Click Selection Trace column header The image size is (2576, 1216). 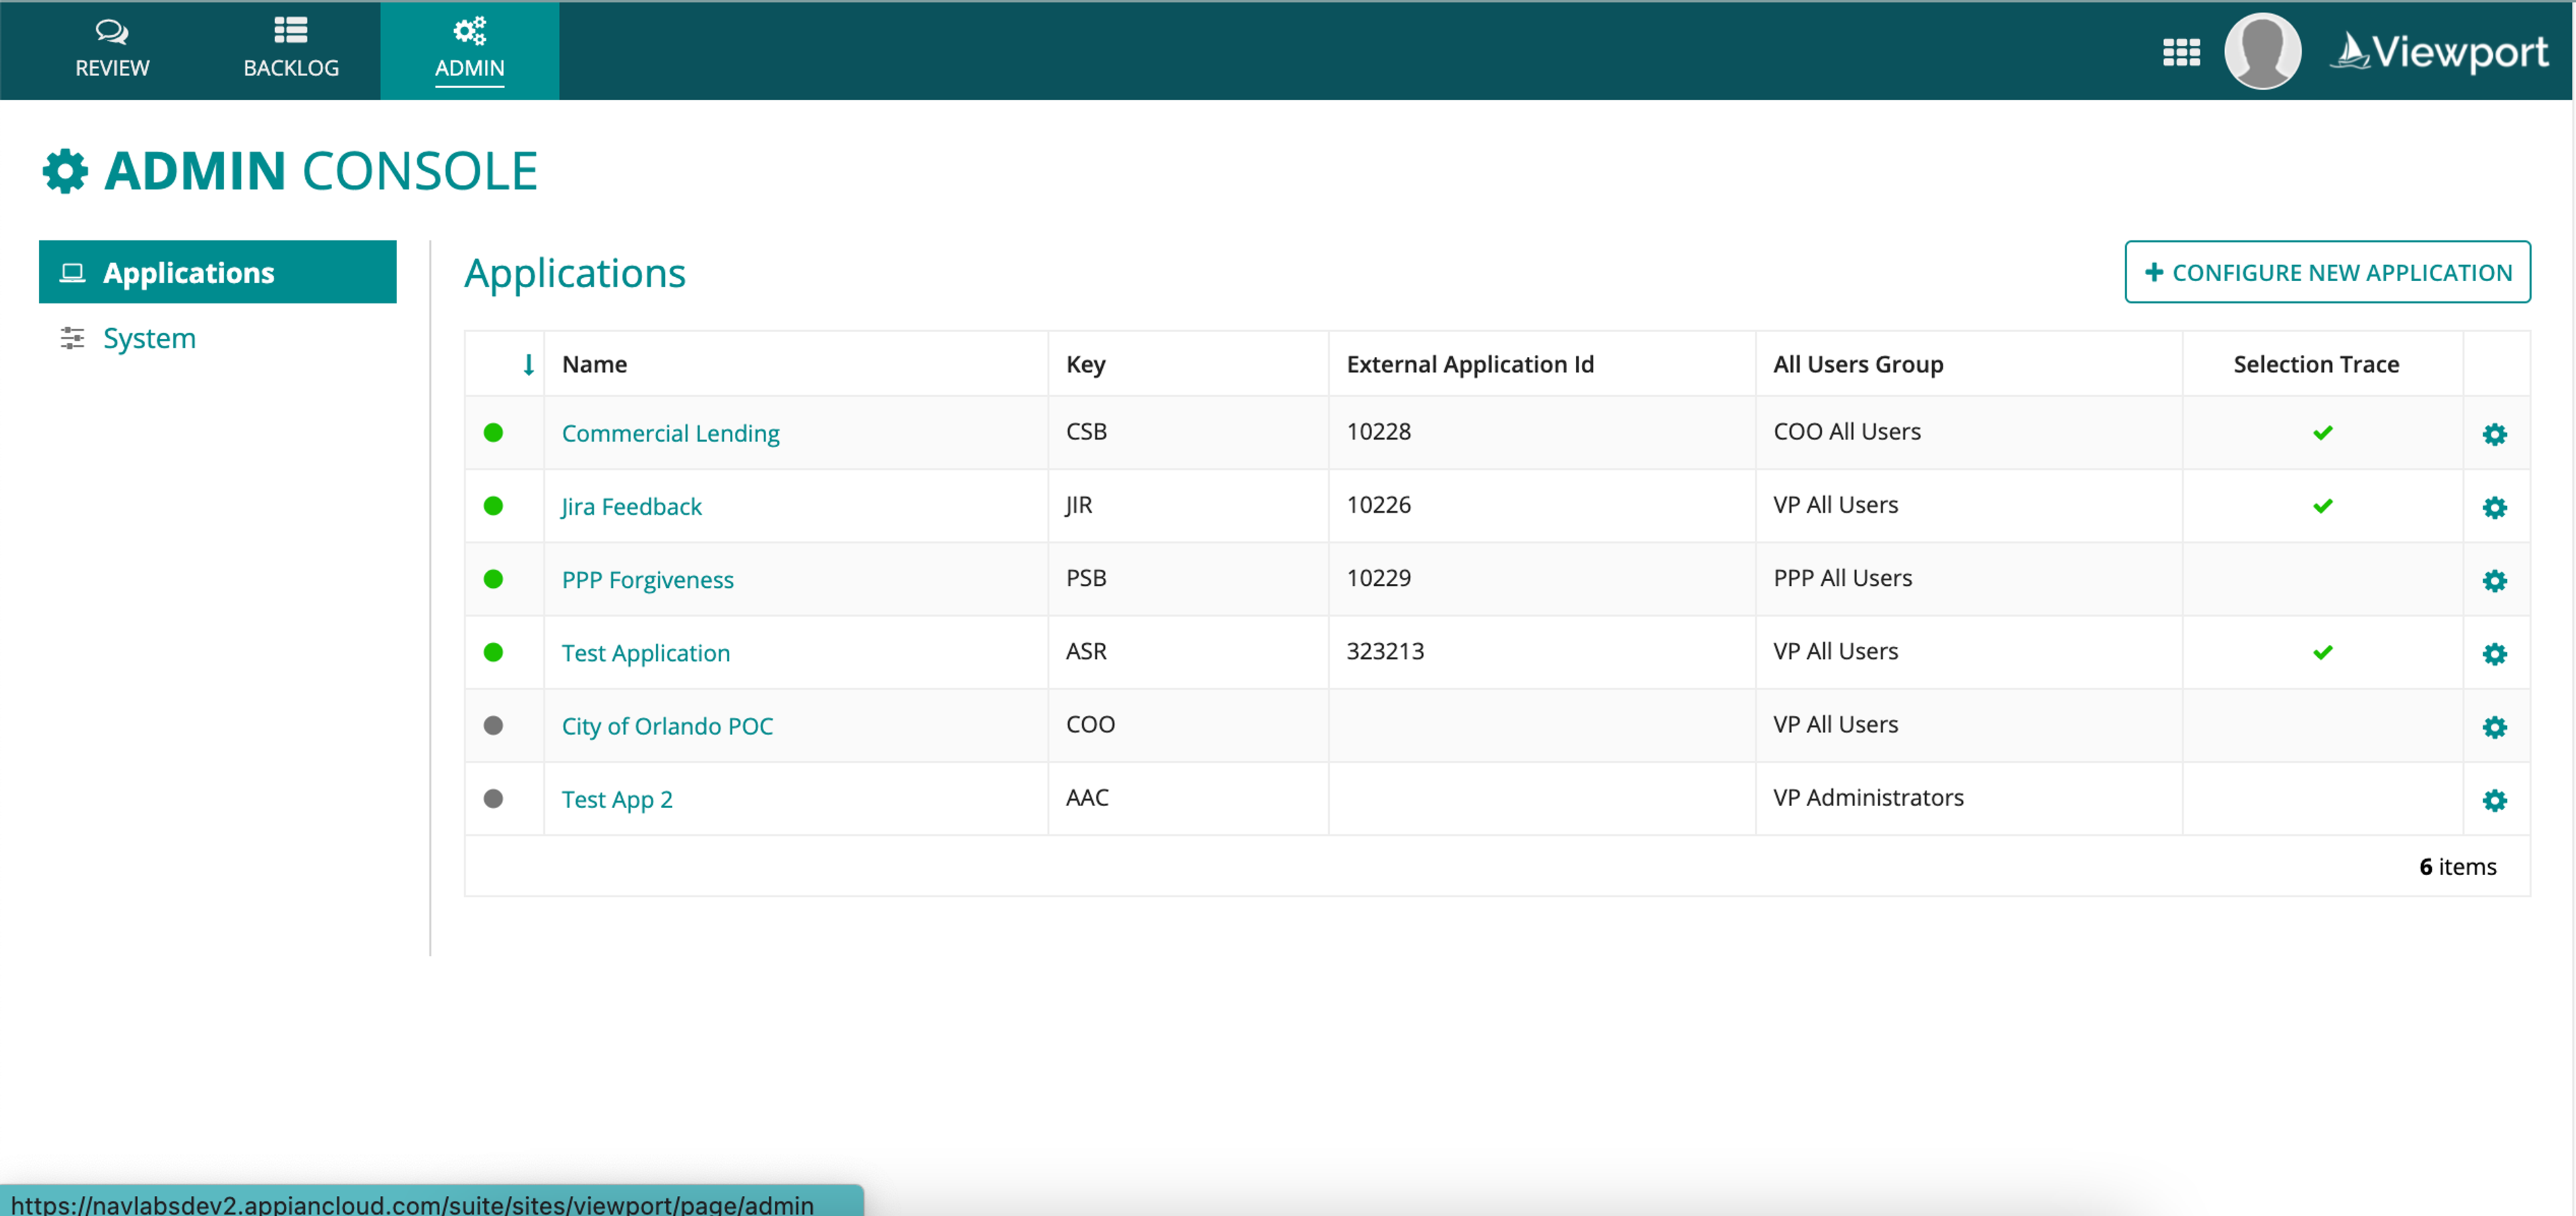click(x=2316, y=364)
